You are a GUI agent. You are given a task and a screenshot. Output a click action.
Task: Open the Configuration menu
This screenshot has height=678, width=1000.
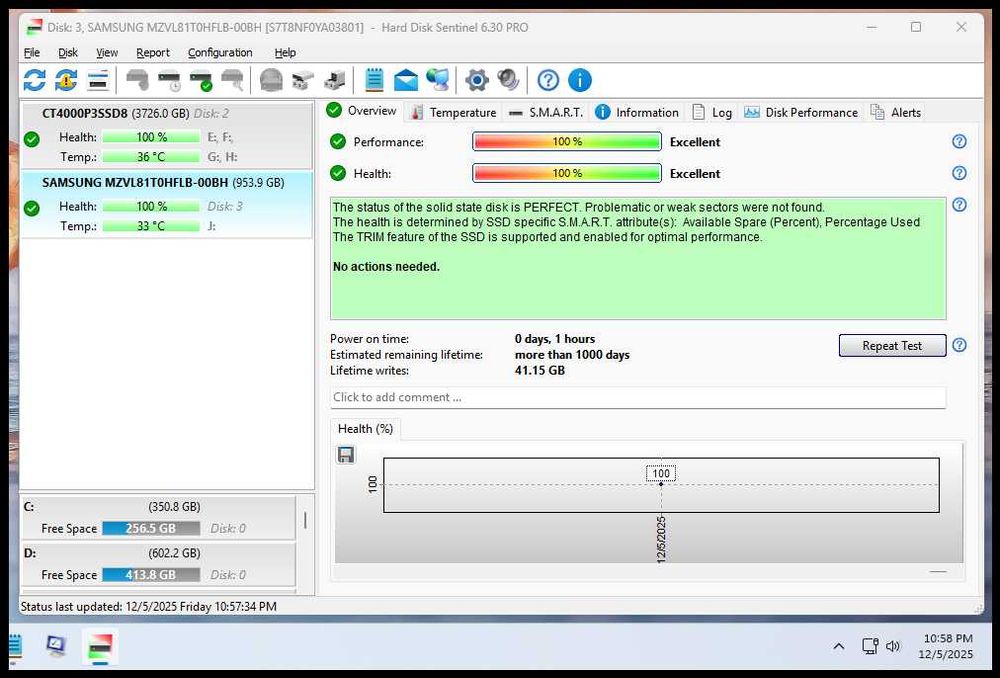point(220,52)
